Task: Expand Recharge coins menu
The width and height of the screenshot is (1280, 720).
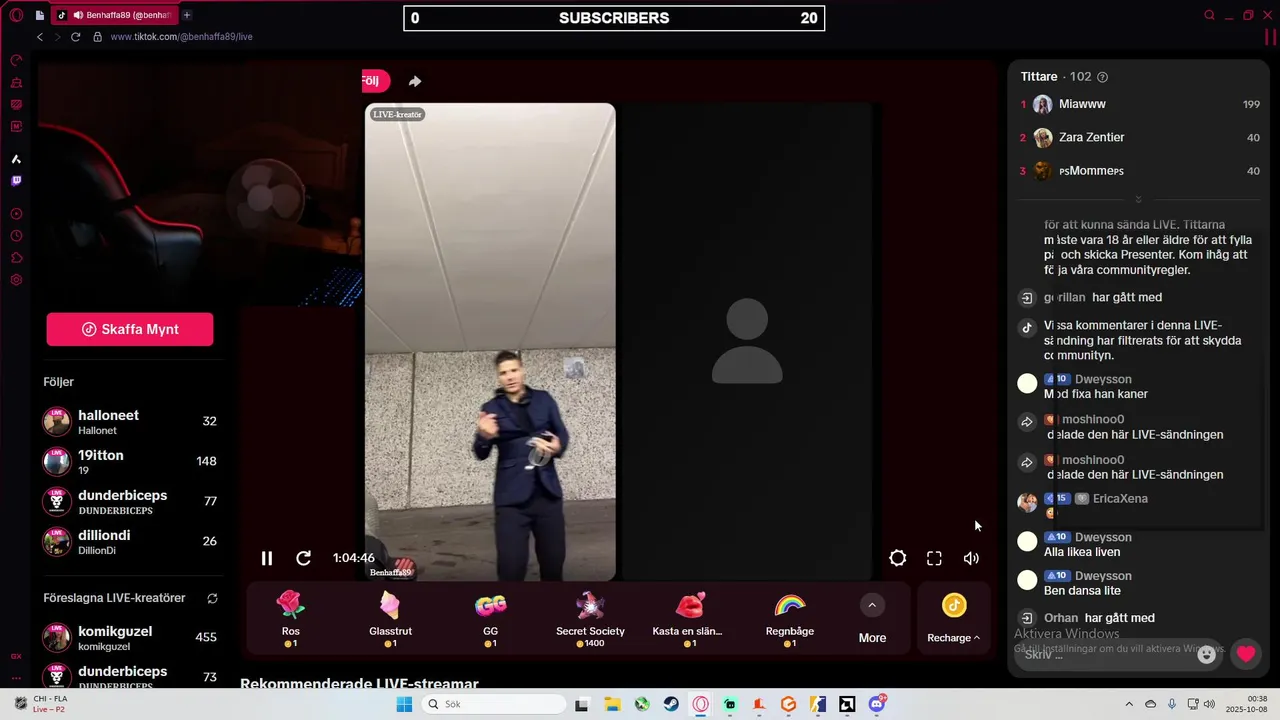Action: [x=954, y=618]
